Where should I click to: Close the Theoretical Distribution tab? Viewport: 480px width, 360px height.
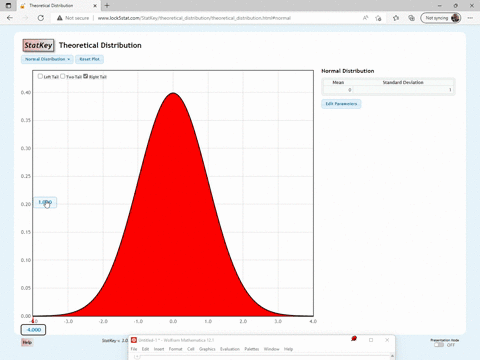tap(95, 6)
